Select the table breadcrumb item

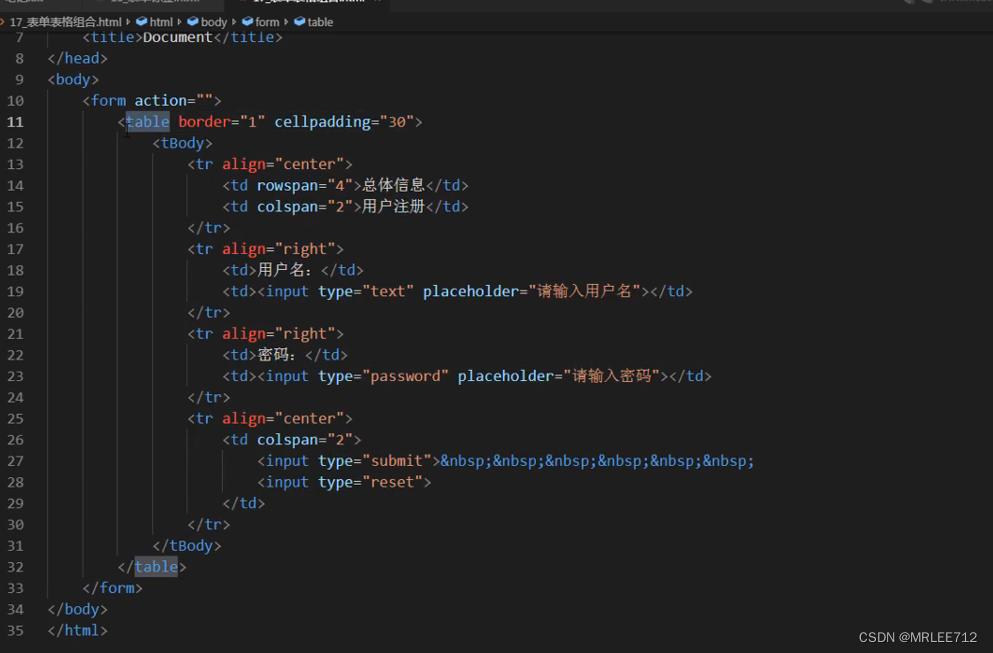(x=313, y=22)
